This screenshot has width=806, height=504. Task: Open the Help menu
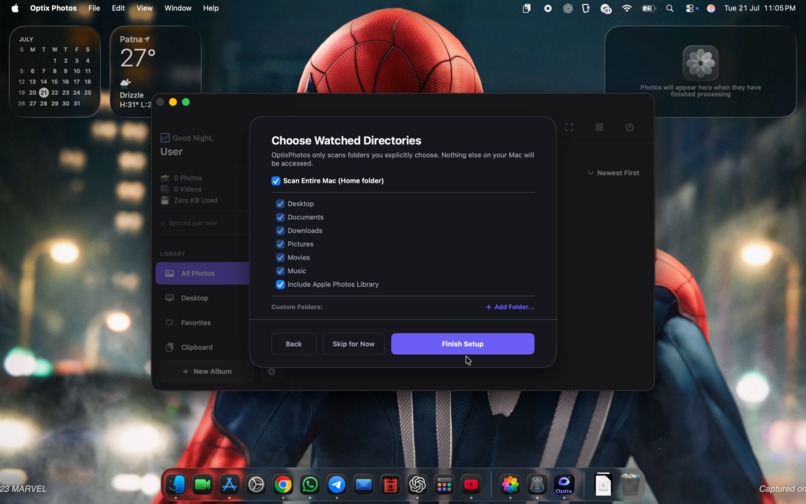click(x=211, y=8)
